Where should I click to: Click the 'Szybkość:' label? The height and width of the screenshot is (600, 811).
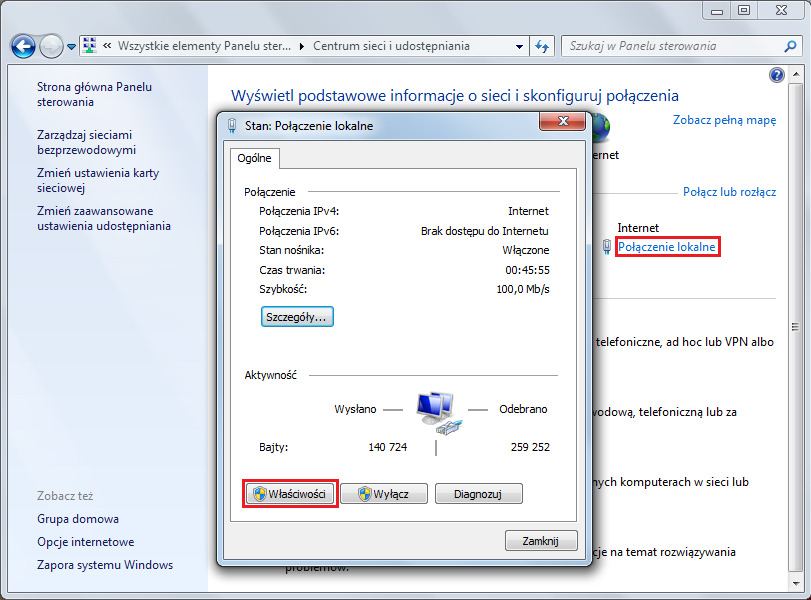(x=283, y=289)
